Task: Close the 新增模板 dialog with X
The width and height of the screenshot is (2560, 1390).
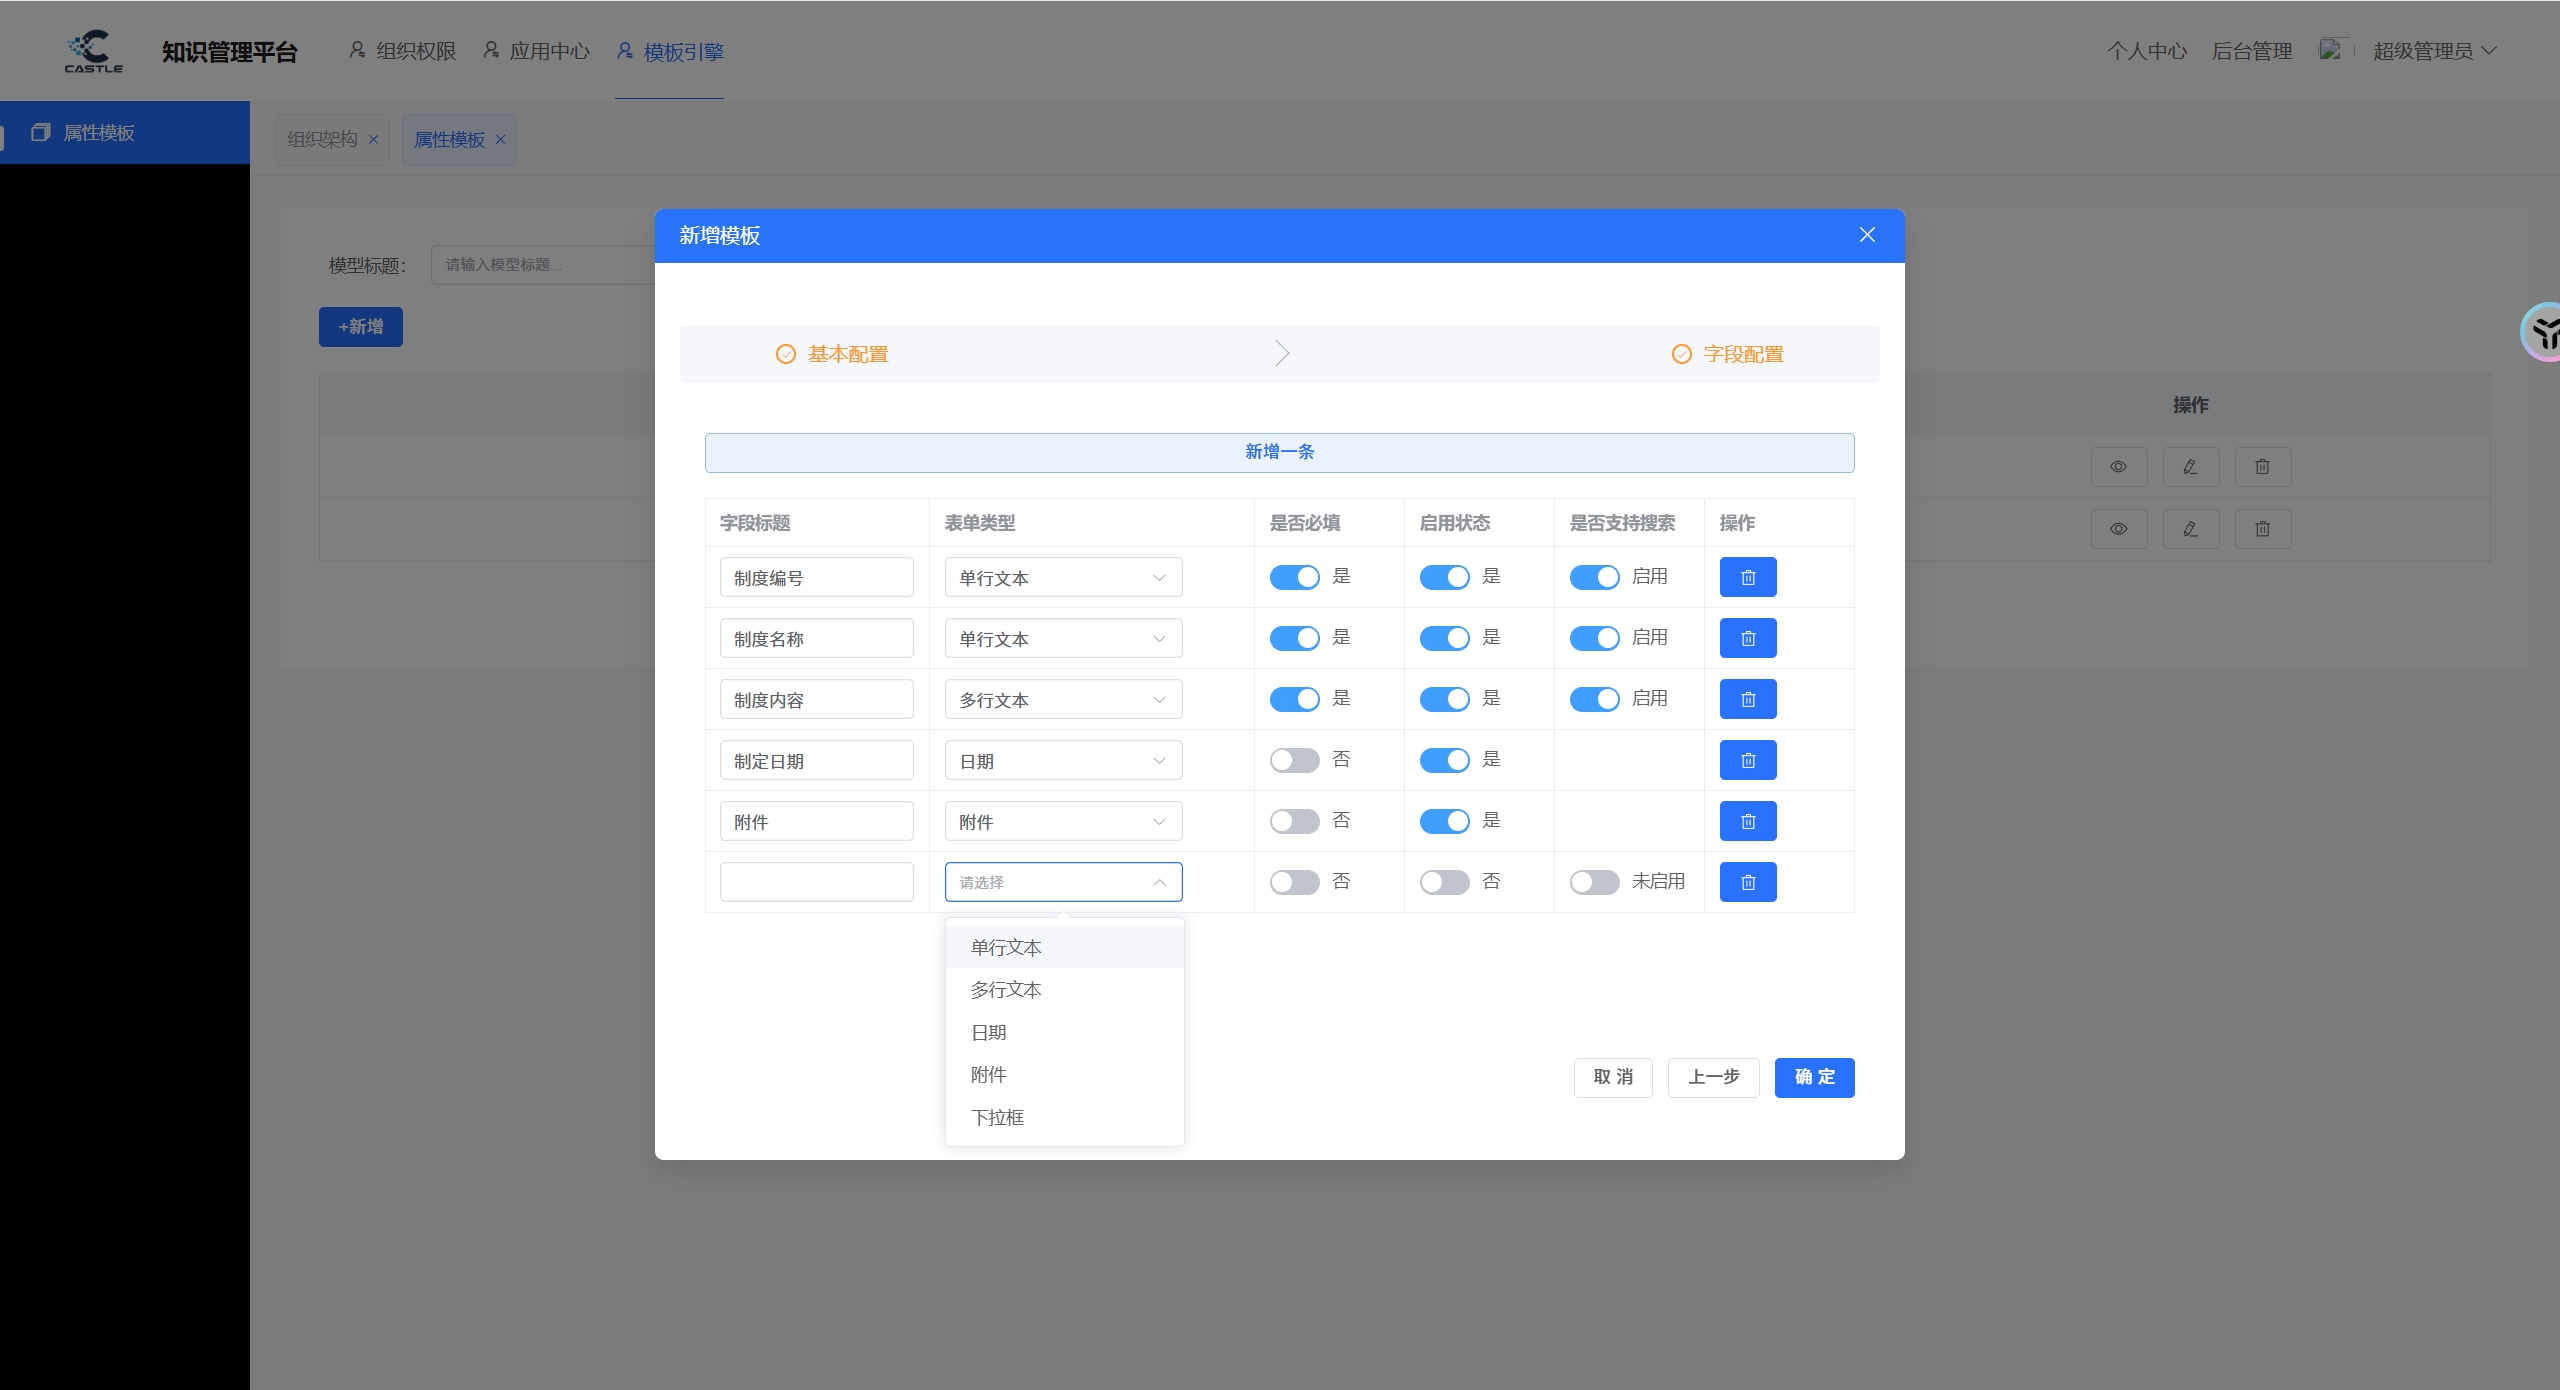Action: [1866, 235]
